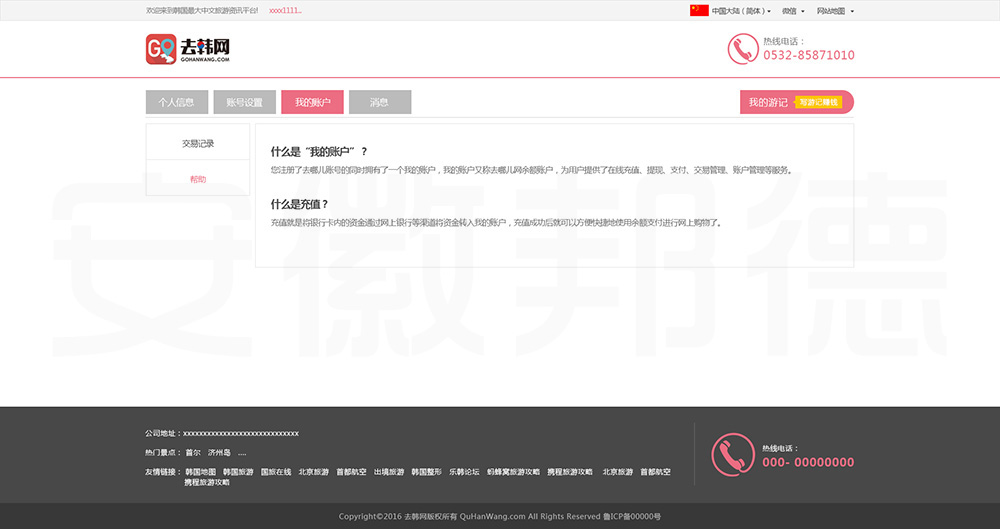The image size is (1000, 529).
Task: Click the yellow 写游记赚钱 badge
Action: click(819, 102)
